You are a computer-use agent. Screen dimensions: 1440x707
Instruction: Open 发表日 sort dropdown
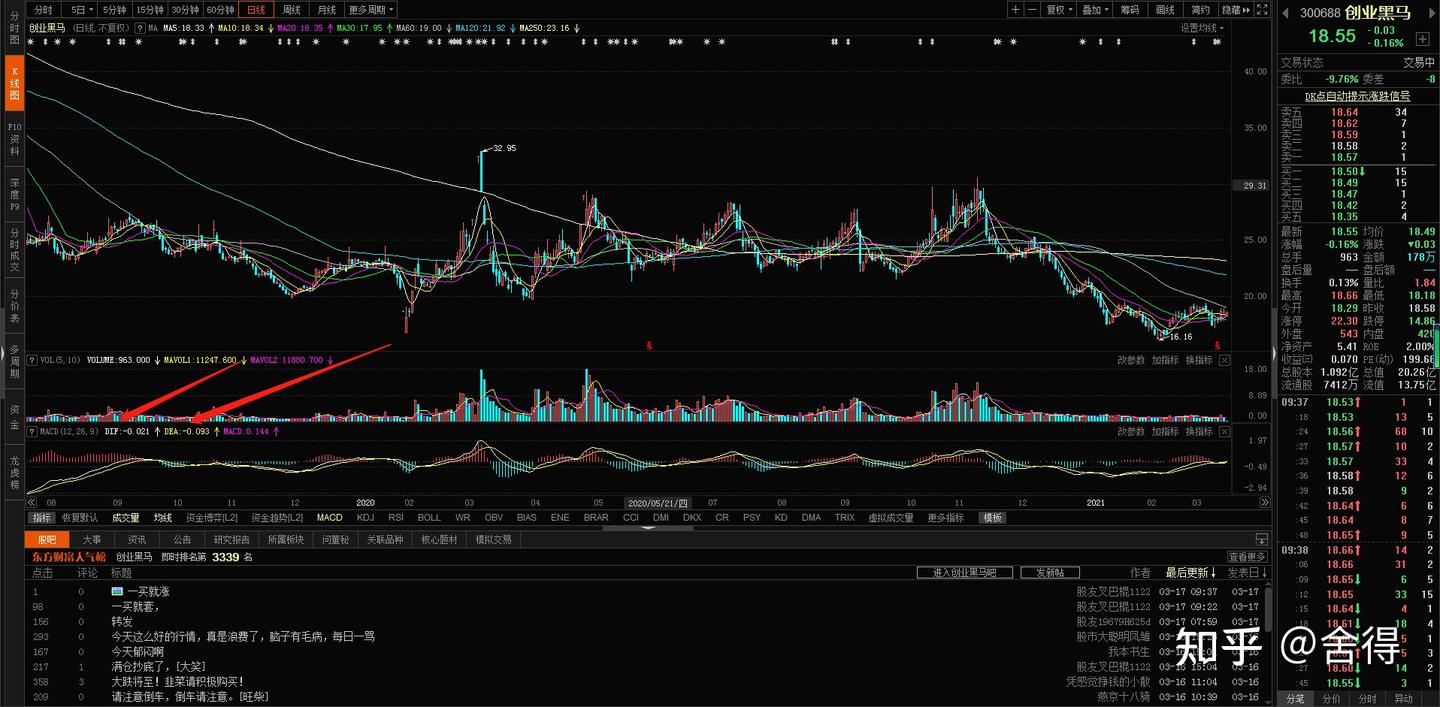tap(1246, 573)
